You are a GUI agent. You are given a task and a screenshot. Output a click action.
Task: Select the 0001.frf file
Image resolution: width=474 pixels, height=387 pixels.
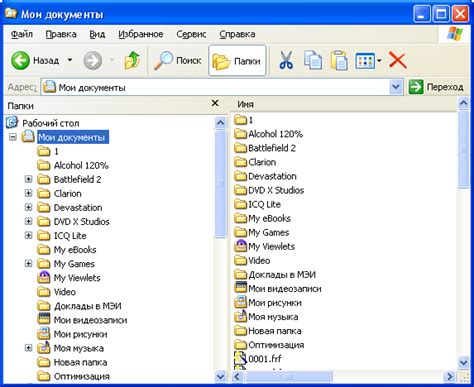[258, 359]
